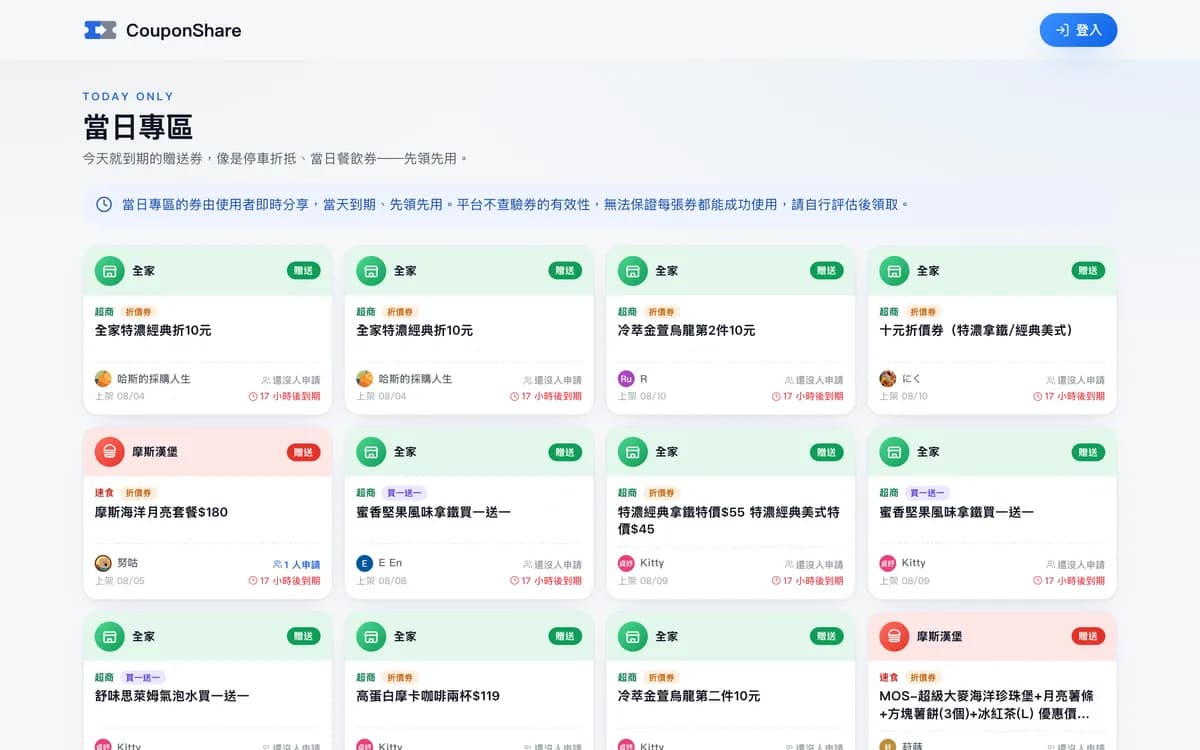
Task: Open coupon 高蛋白摩卡咖啡兩杯$119
Action: point(428,696)
